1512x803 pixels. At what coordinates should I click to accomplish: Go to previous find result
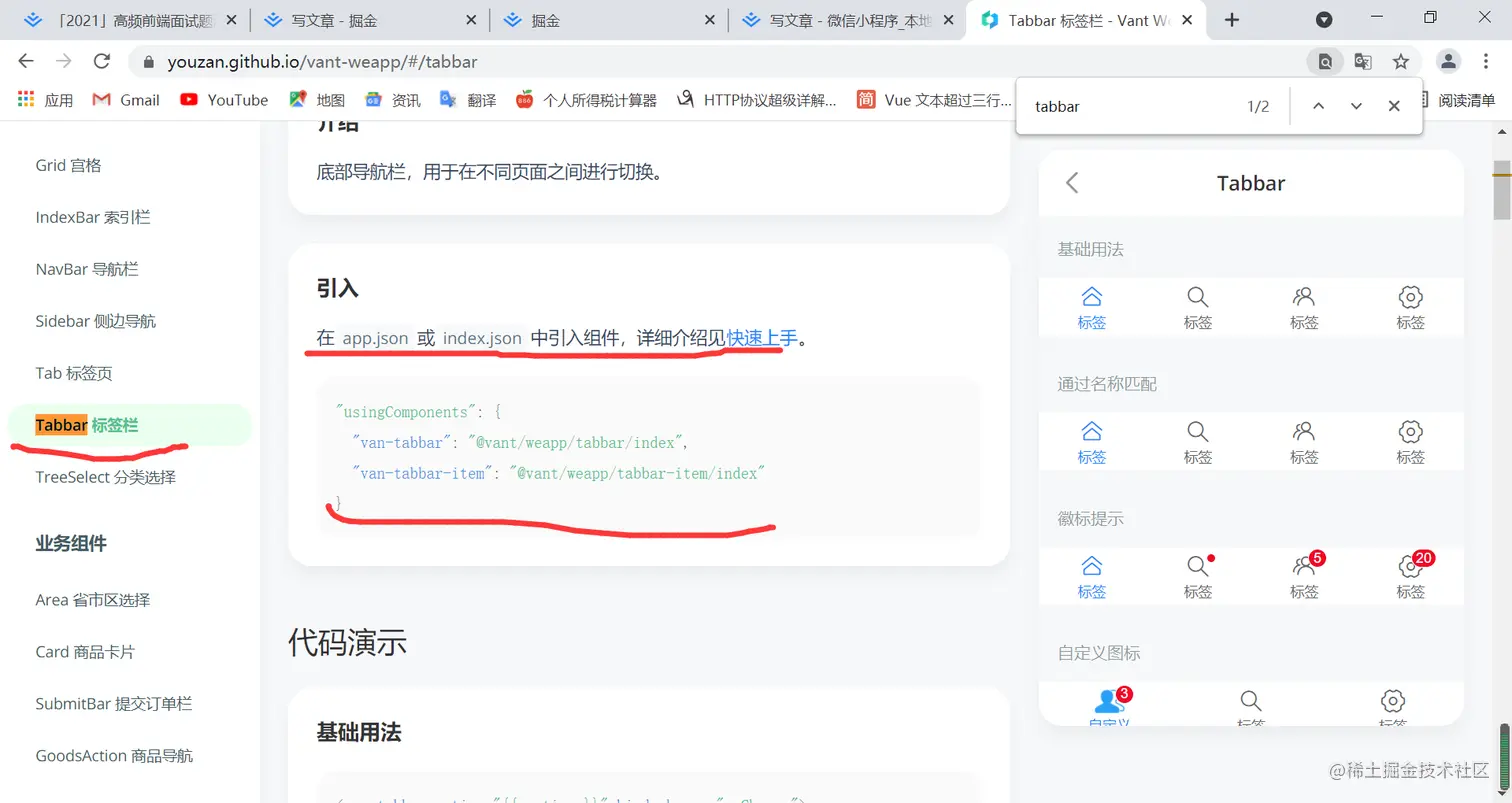tap(1318, 106)
